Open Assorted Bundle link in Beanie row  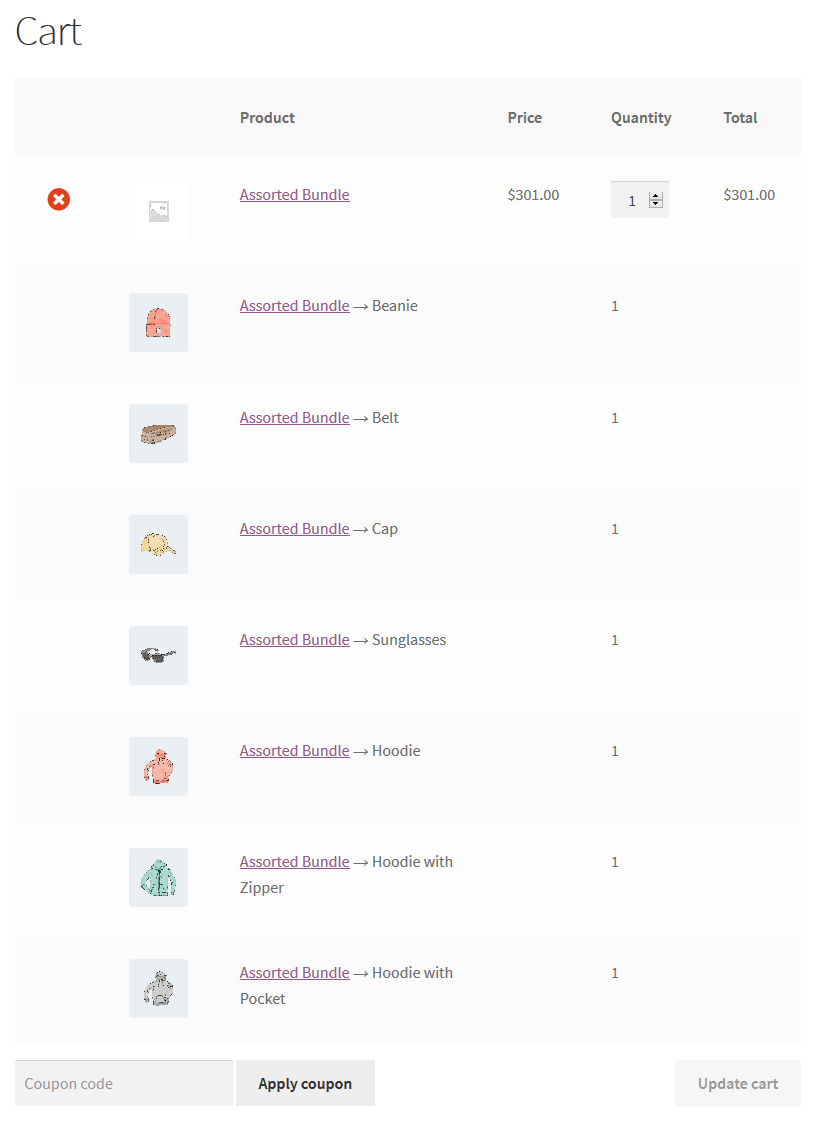point(294,306)
